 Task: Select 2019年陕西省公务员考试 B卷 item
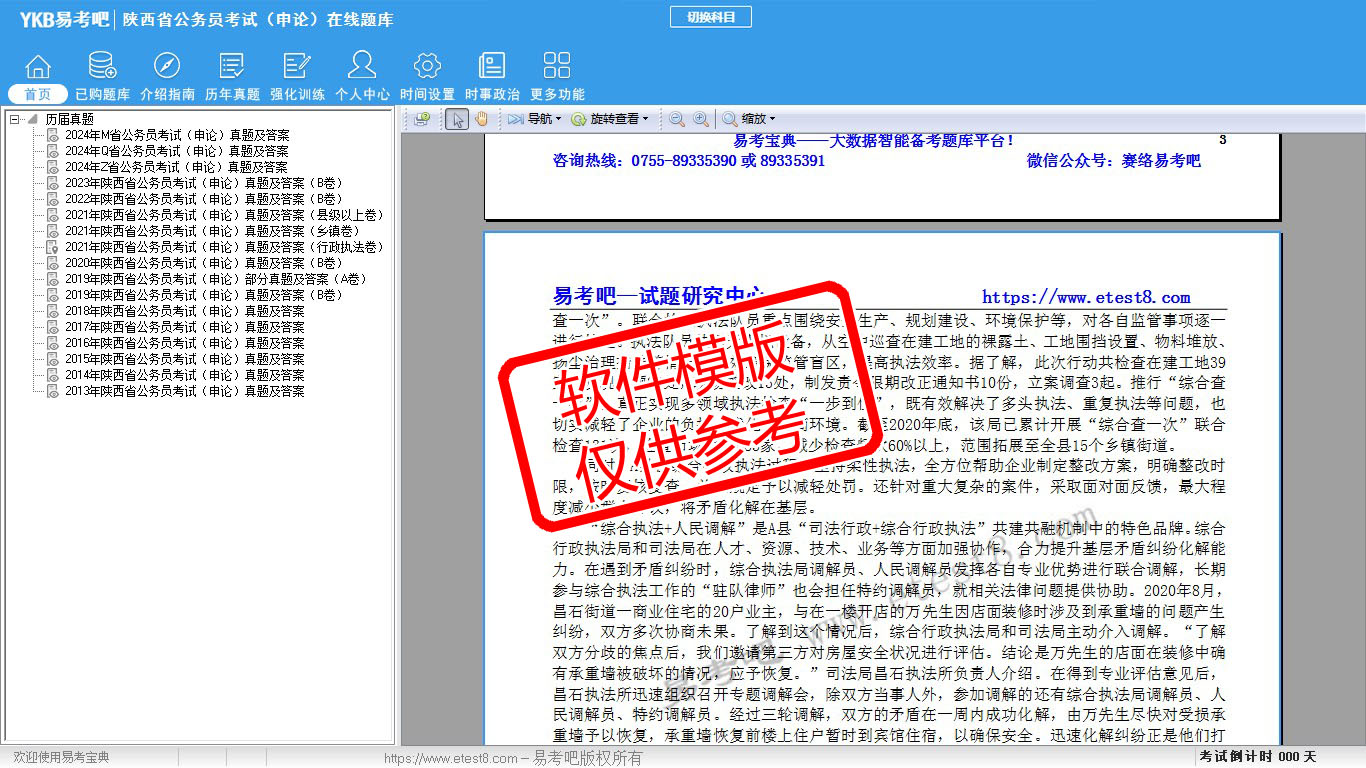pos(204,295)
